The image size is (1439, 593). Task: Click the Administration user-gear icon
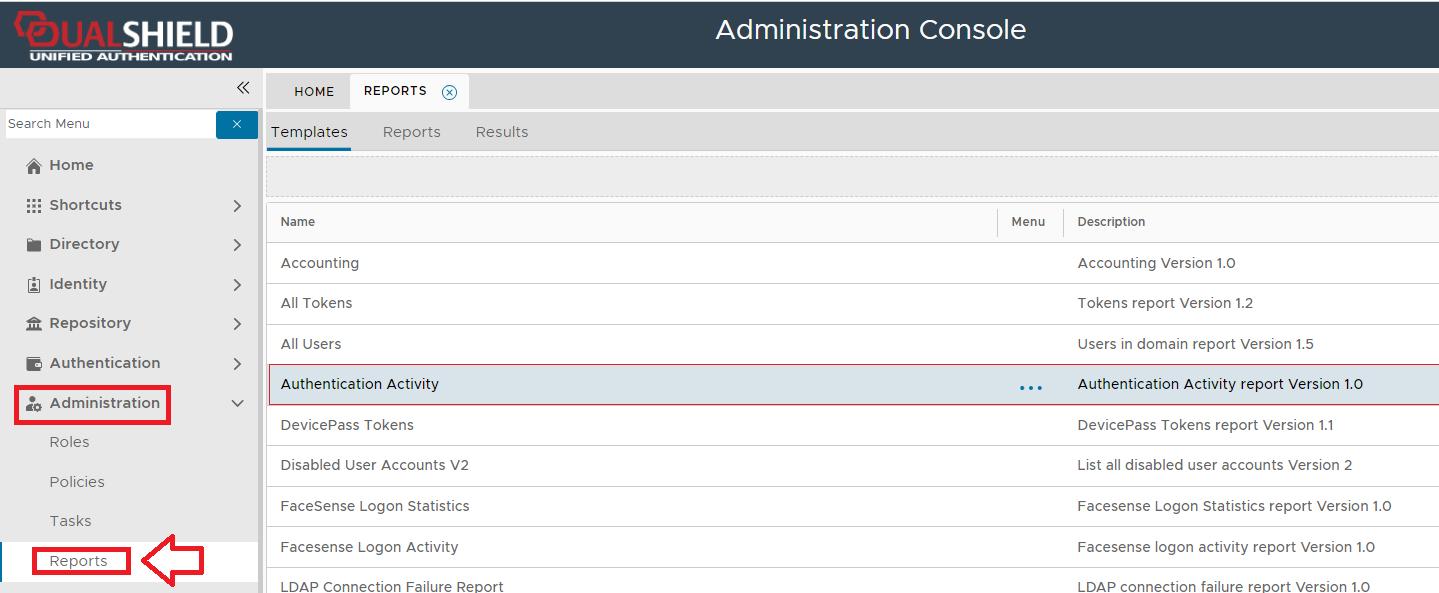(34, 404)
